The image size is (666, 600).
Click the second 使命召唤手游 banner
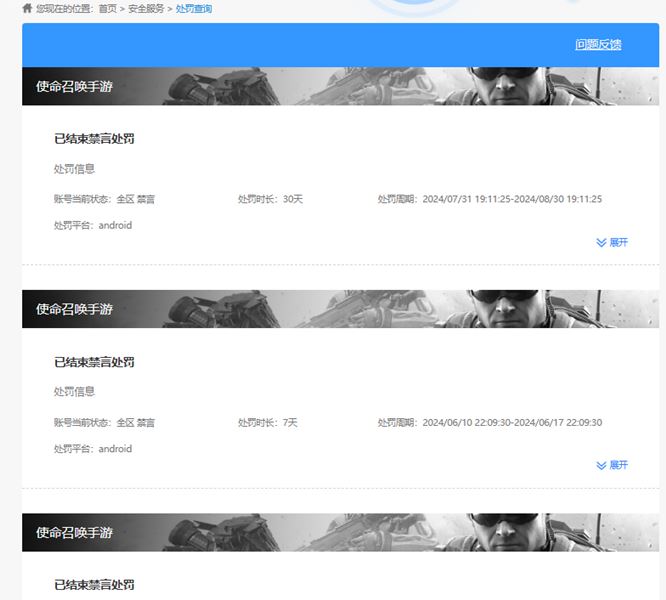(x=340, y=309)
